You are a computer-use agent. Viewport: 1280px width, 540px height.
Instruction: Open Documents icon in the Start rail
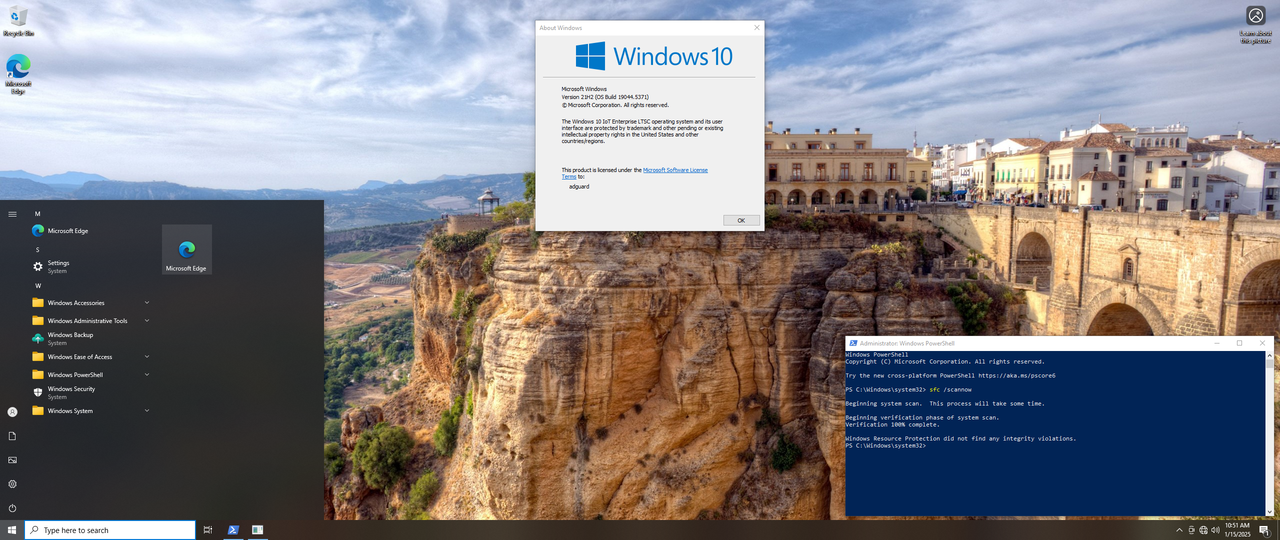point(12,436)
